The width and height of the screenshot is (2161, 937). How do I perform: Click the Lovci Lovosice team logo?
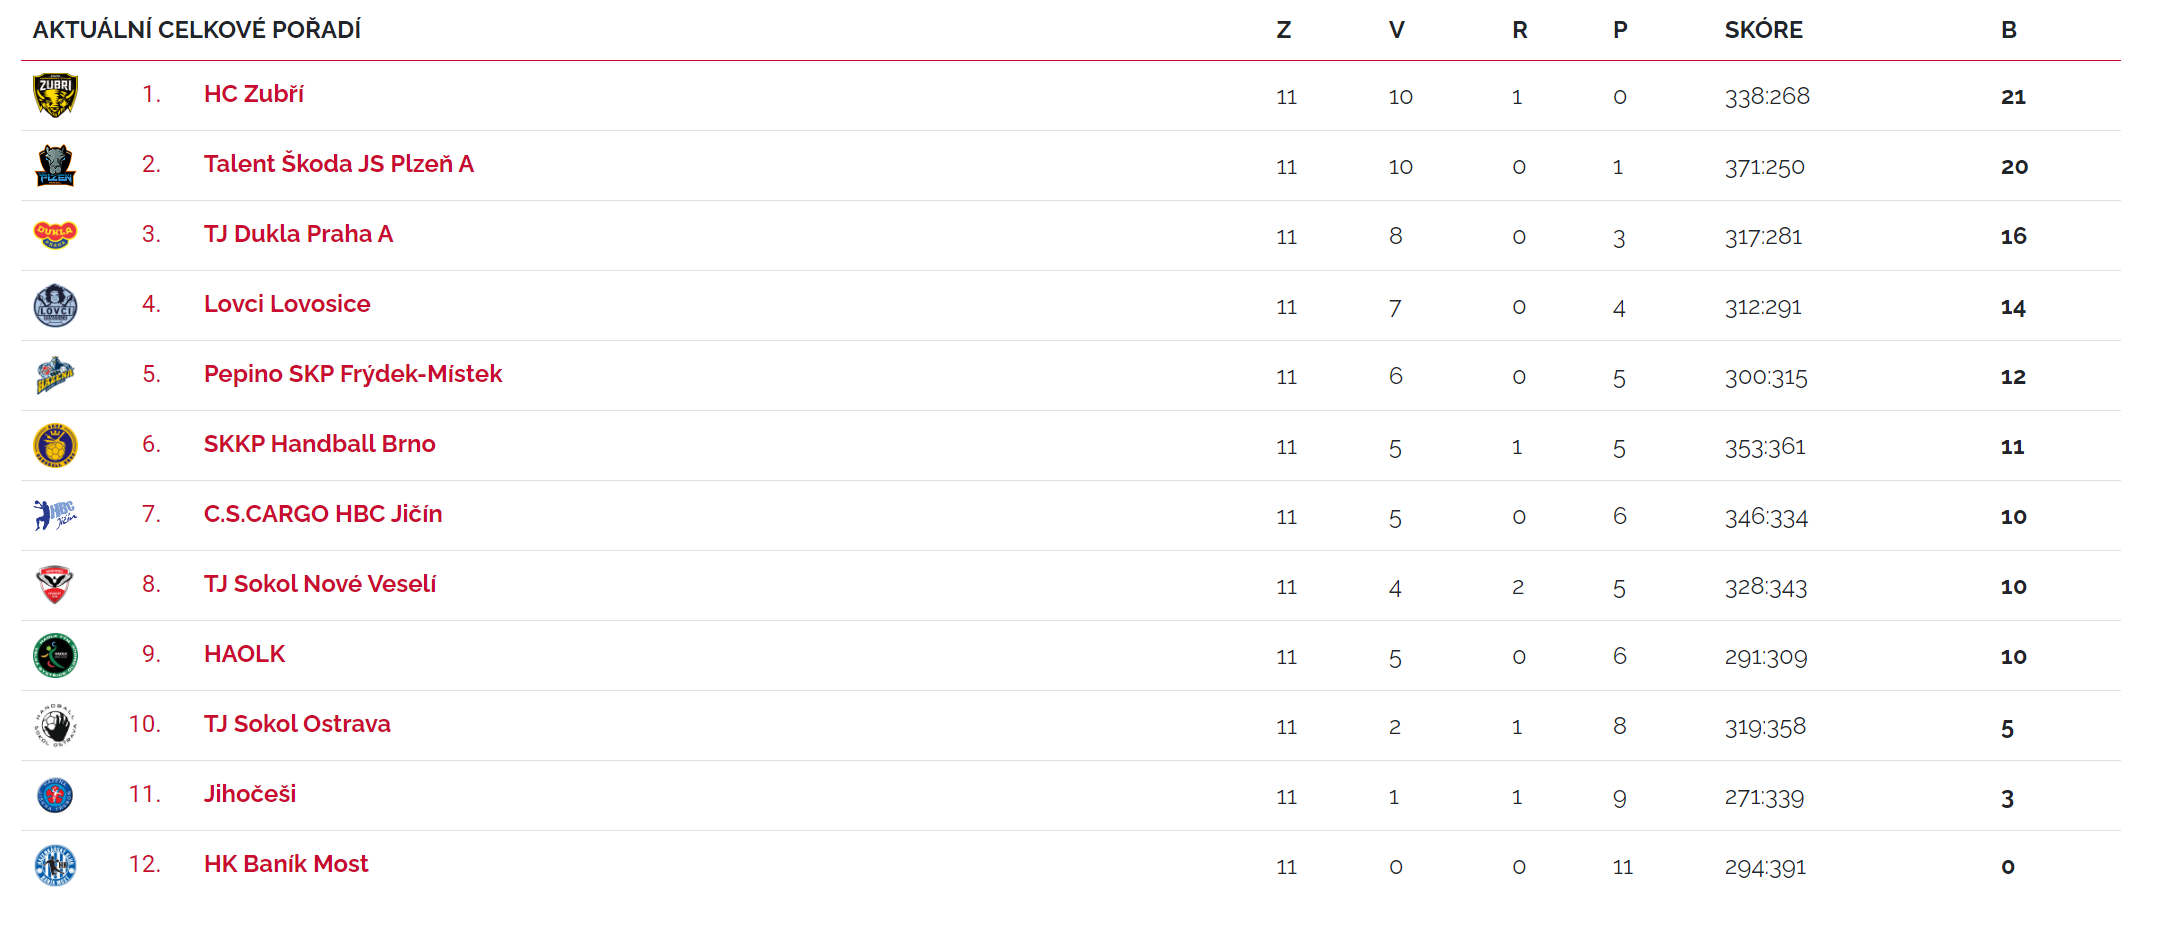coord(55,305)
